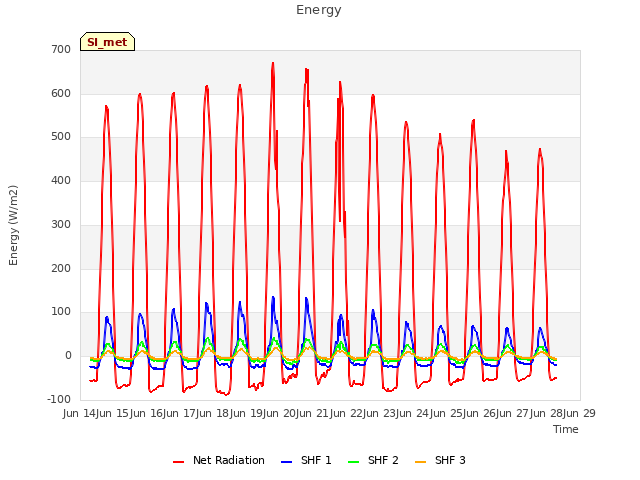Screen dimensions: 640x480
Task: Click the green SHF 2 legend swatch
Action: 353,462
